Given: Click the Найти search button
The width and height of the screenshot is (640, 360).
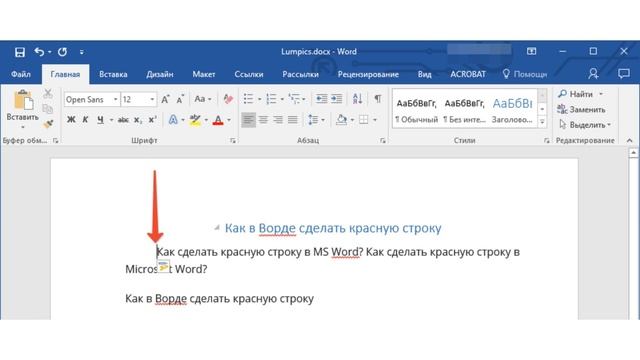Looking at the screenshot, I should 576,94.
